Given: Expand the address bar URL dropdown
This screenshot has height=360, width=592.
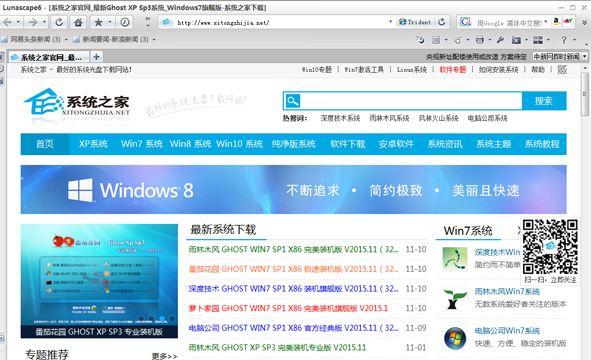Looking at the screenshot, I should [x=390, y=22].
